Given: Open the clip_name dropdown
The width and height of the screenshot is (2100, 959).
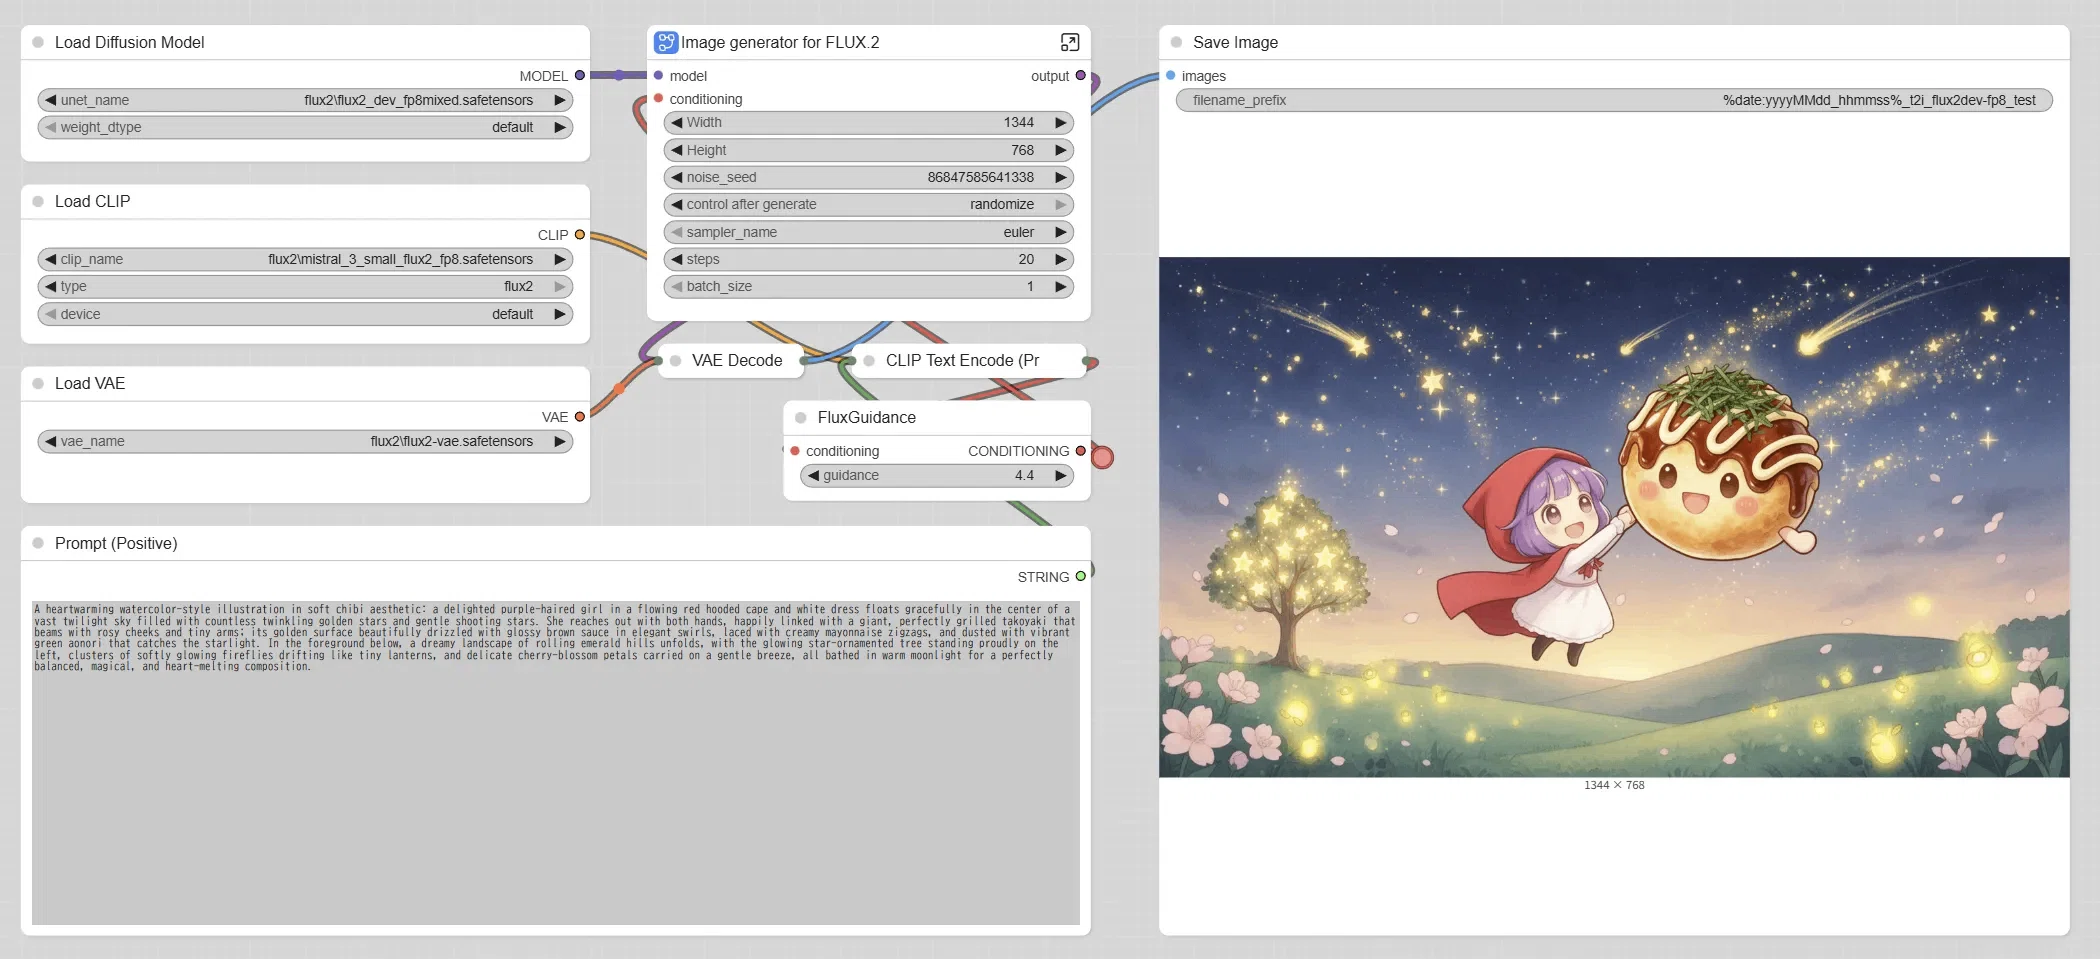Looking at the screenshot, I should coord(305,259).
